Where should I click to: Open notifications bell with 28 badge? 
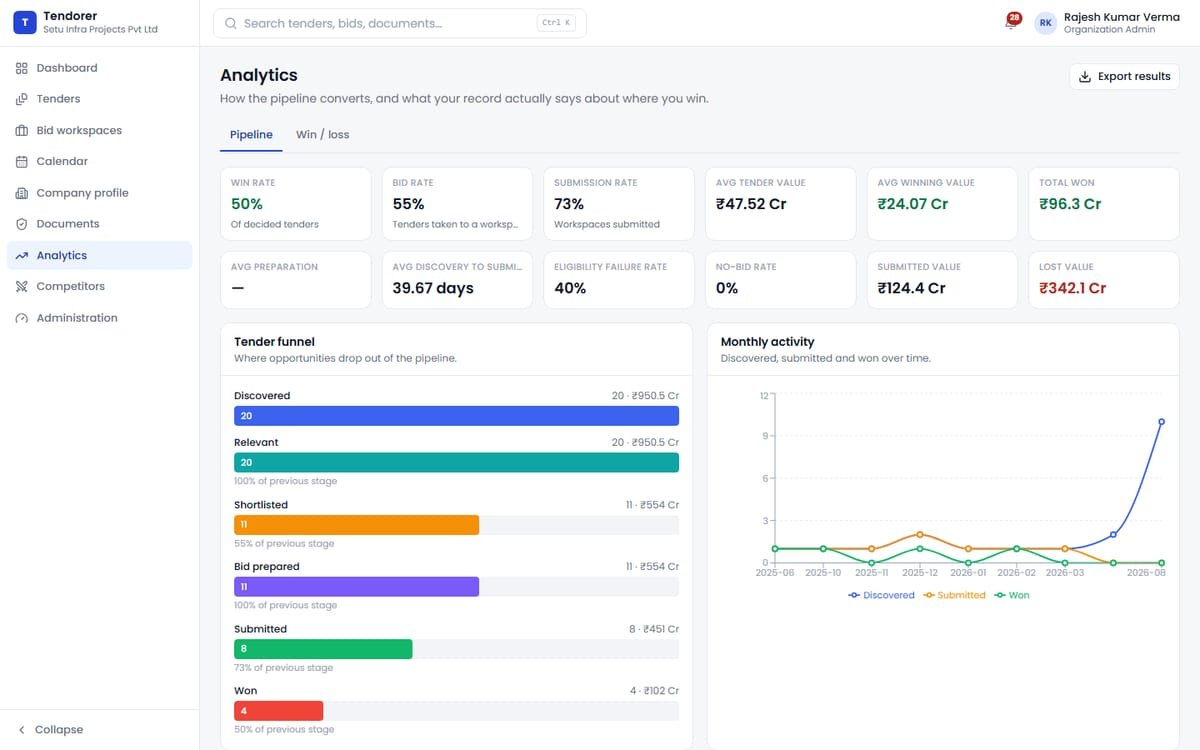pyautogui.click(x=1012, y=22)
